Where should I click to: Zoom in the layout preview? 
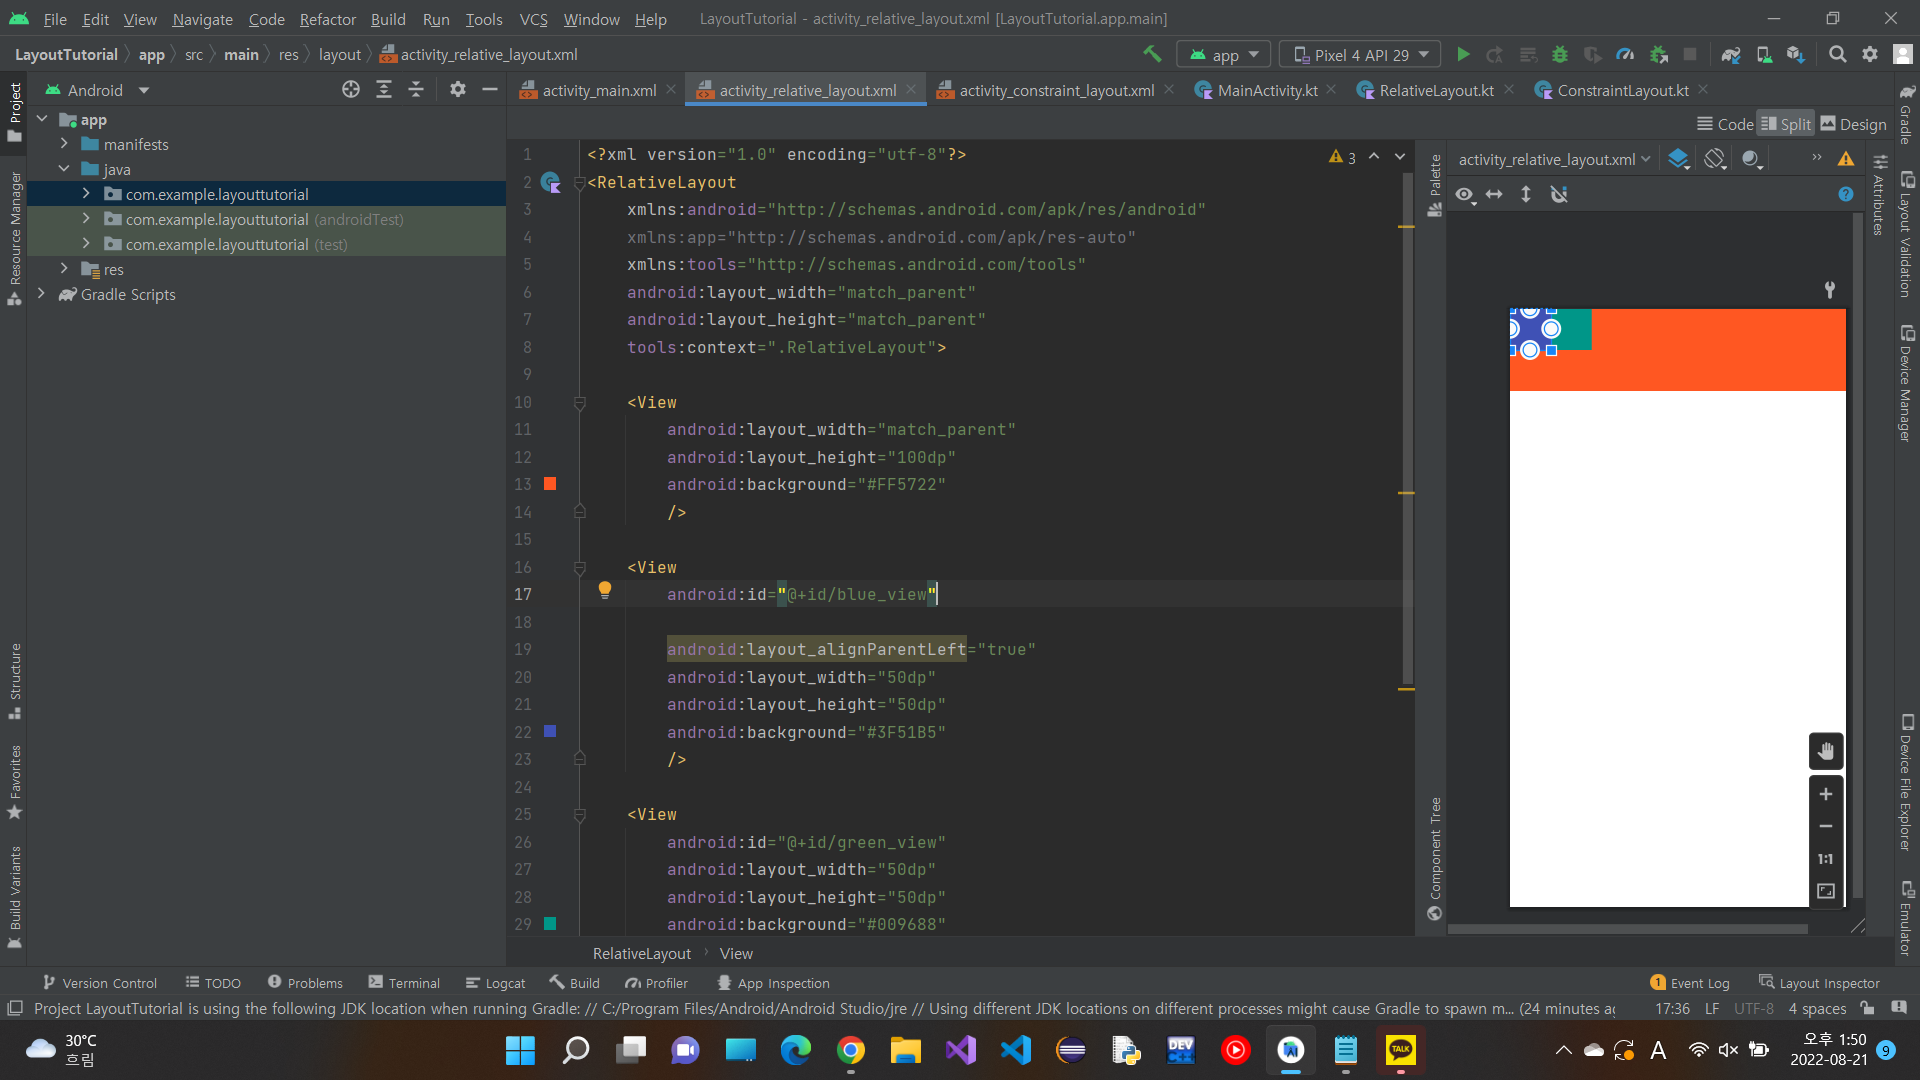point(1826,794)
